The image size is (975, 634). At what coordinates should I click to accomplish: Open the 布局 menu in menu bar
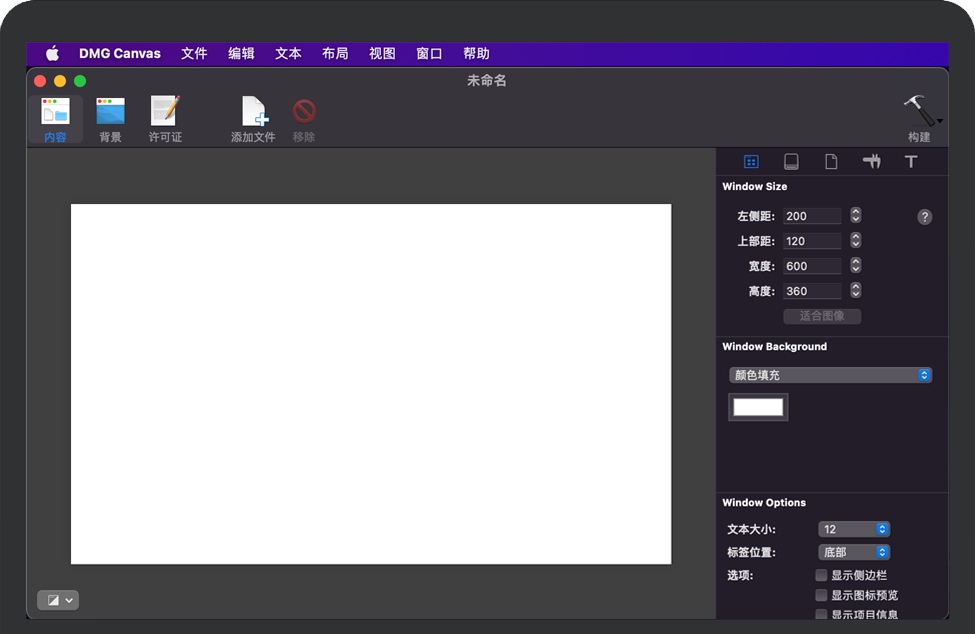point(335,54)
